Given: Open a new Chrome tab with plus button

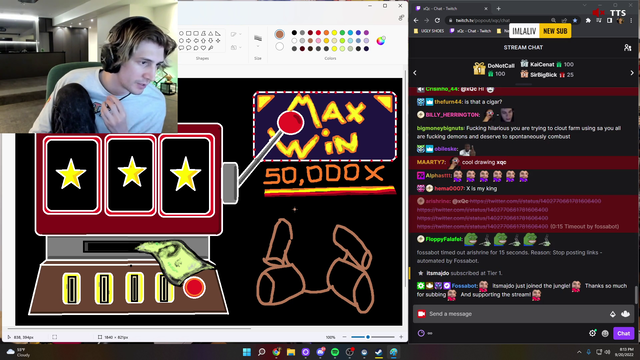Looking at the screenshot, I should click(498, 9).
